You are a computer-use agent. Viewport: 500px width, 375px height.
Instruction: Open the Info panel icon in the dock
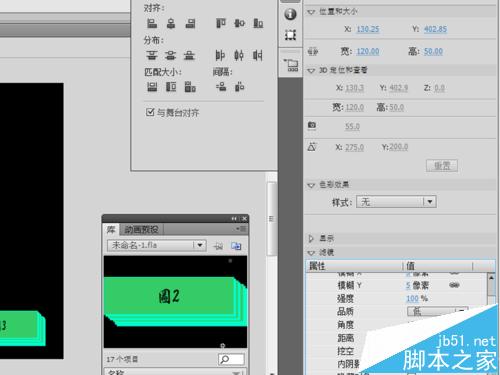pyautogui.click(x=290, y=14)
